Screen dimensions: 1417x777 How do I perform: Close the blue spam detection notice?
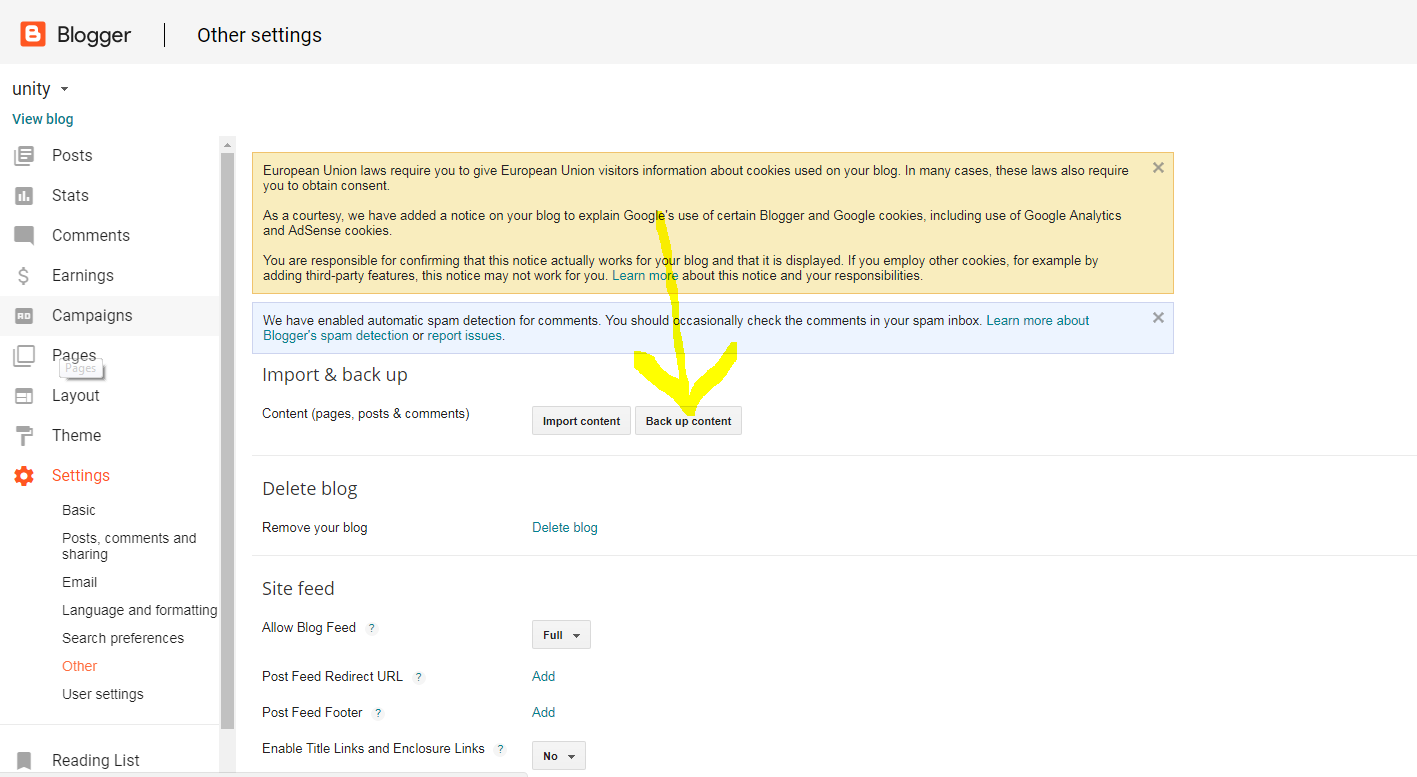tap(1158, 318)
